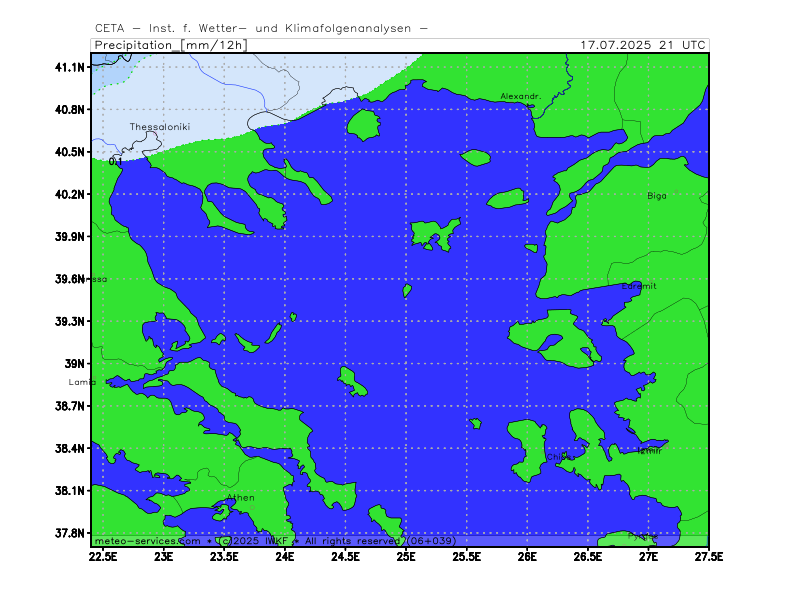800x600 pixels.
Task: Select the 40.8N latitude label
Action: point(70,110)
